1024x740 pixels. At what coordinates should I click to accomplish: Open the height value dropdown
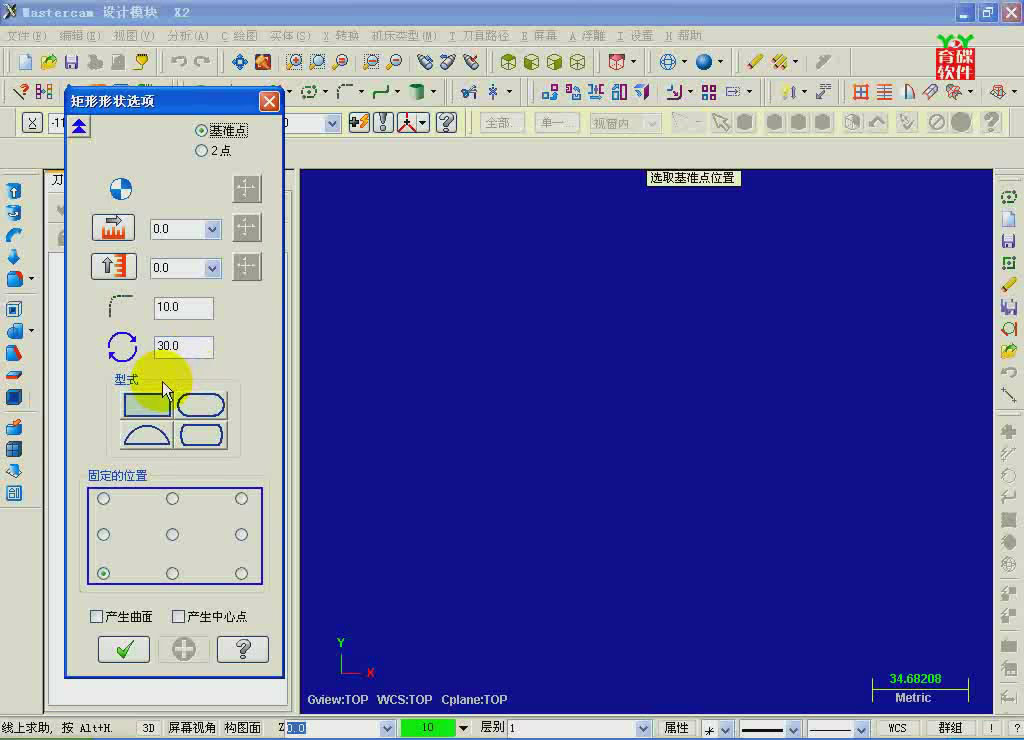212,268
